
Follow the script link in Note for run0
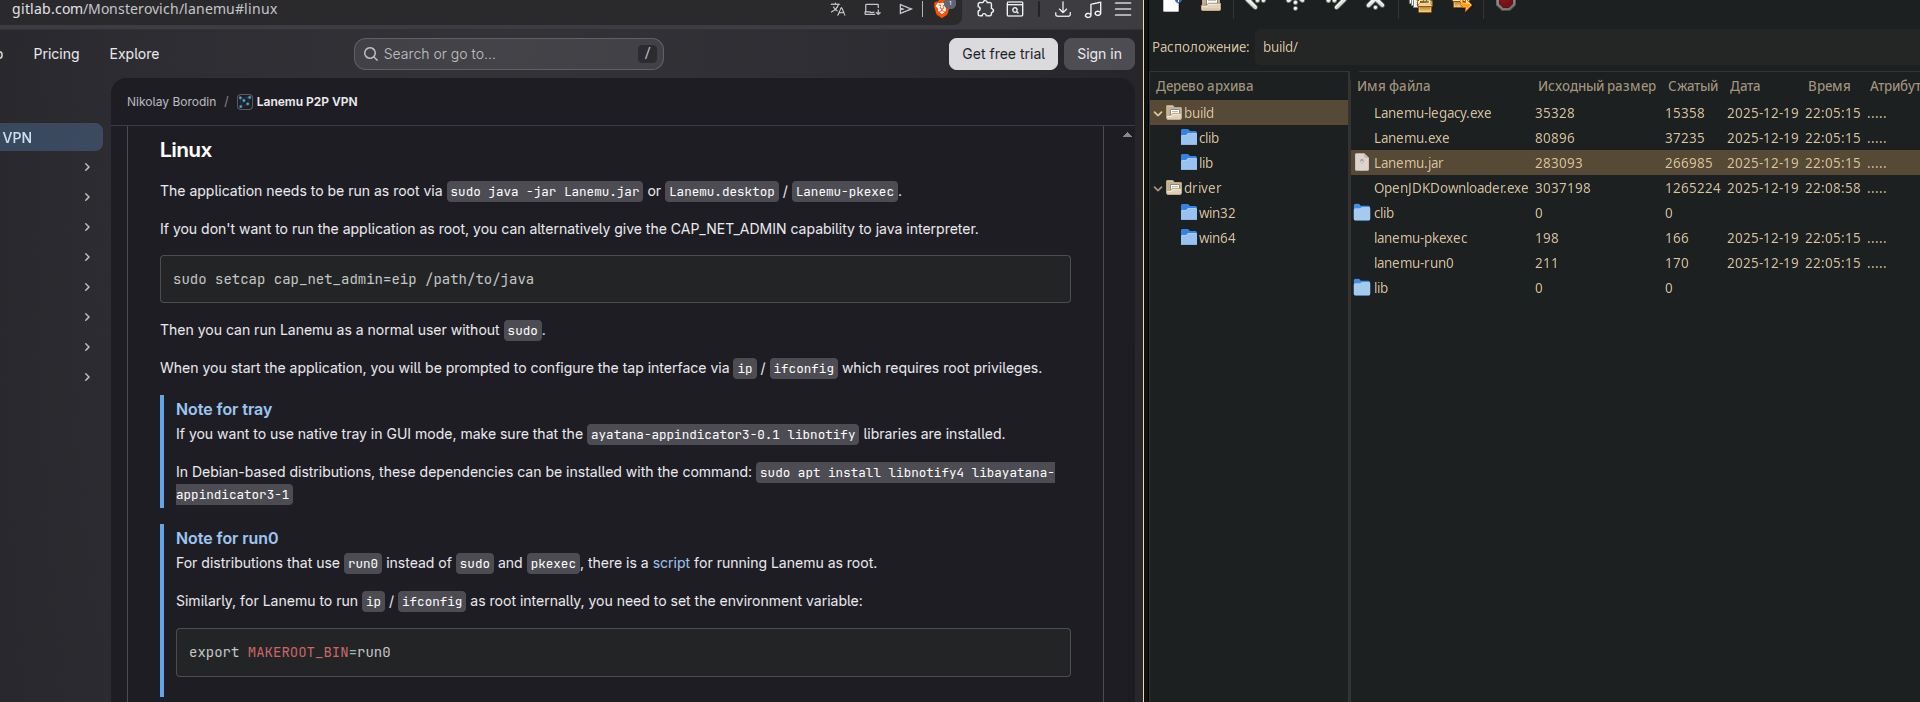pyautogui.click(x=671, y=563)
